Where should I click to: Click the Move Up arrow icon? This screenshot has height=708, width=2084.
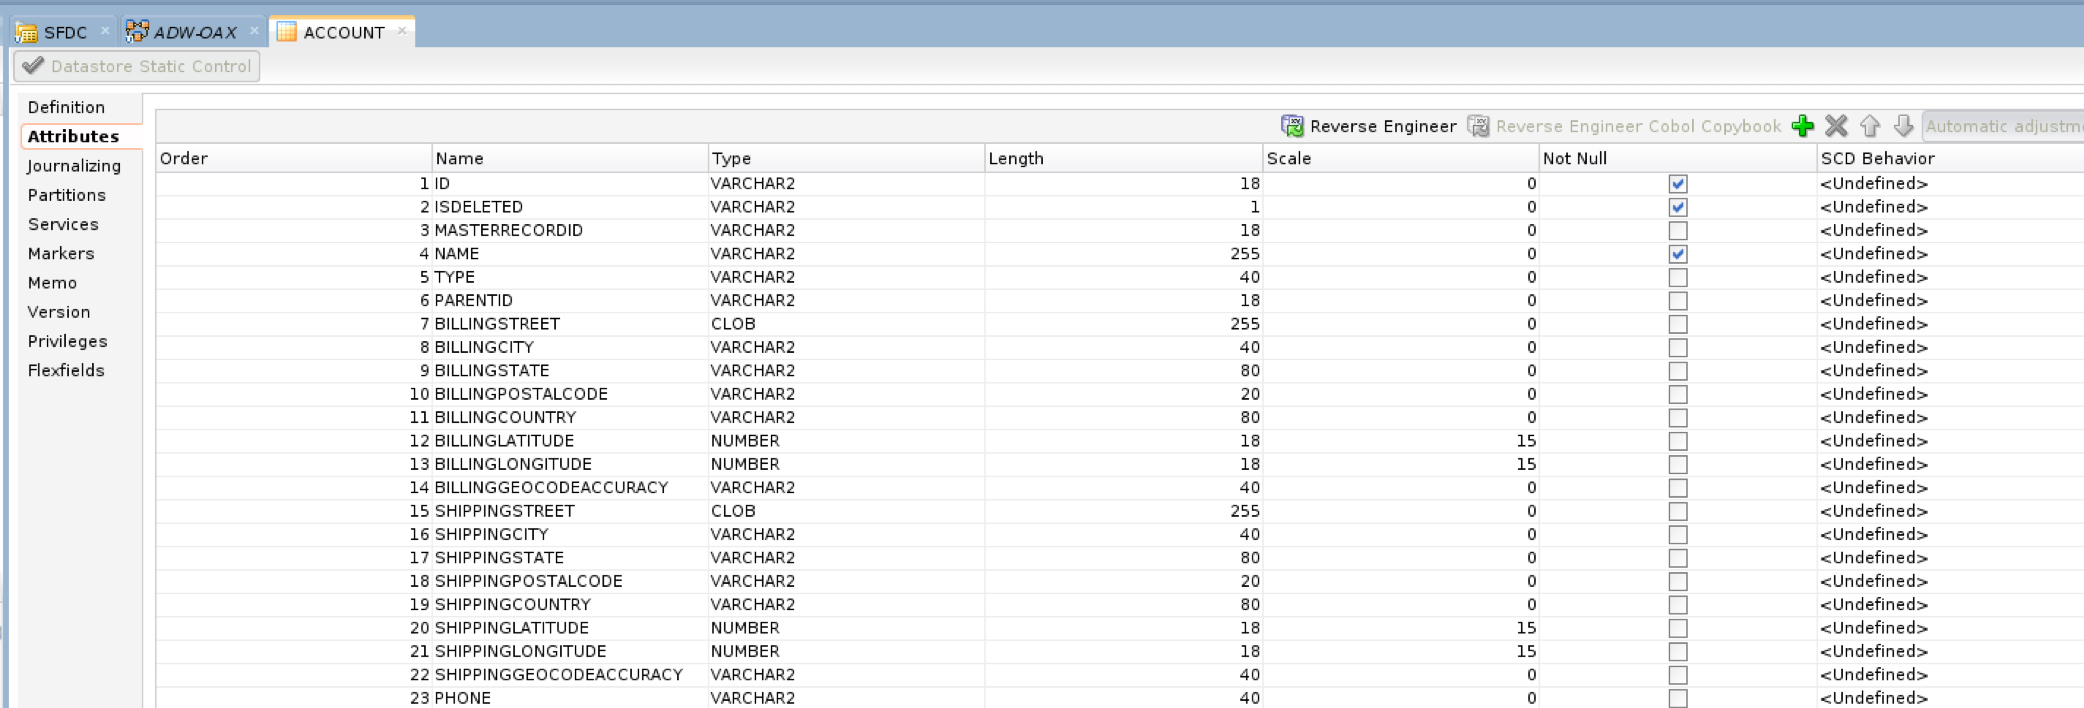(x=1870, y=126)
